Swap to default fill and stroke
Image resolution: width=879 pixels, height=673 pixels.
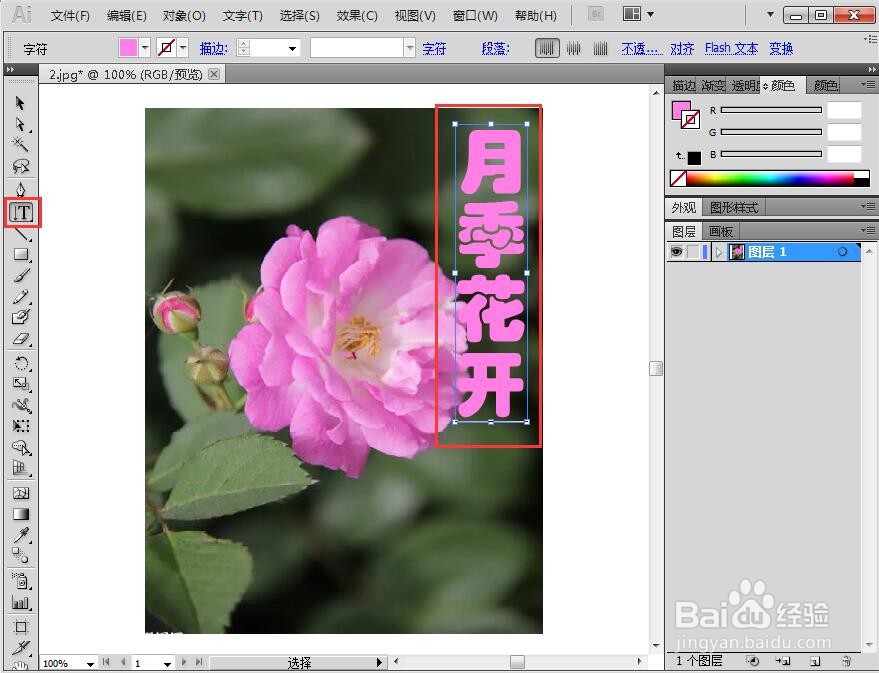pos(679,156)
